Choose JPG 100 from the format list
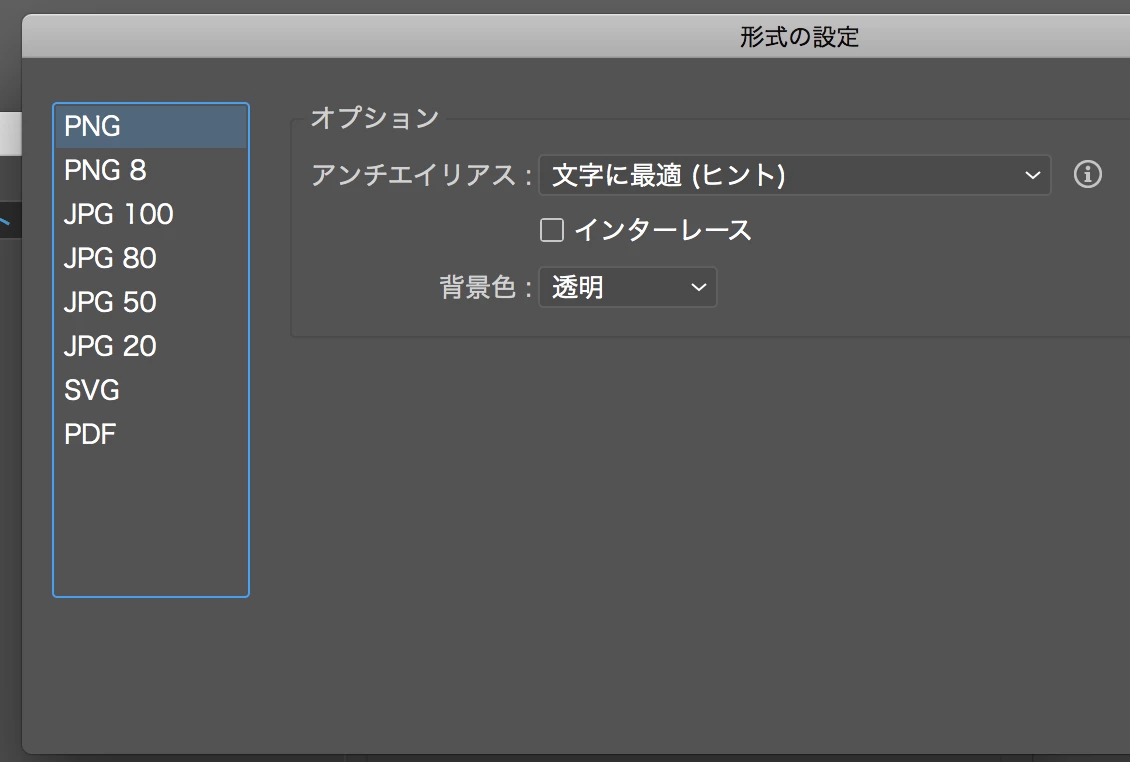This screenshot has width=1130, height=762. tap(151, 214)
